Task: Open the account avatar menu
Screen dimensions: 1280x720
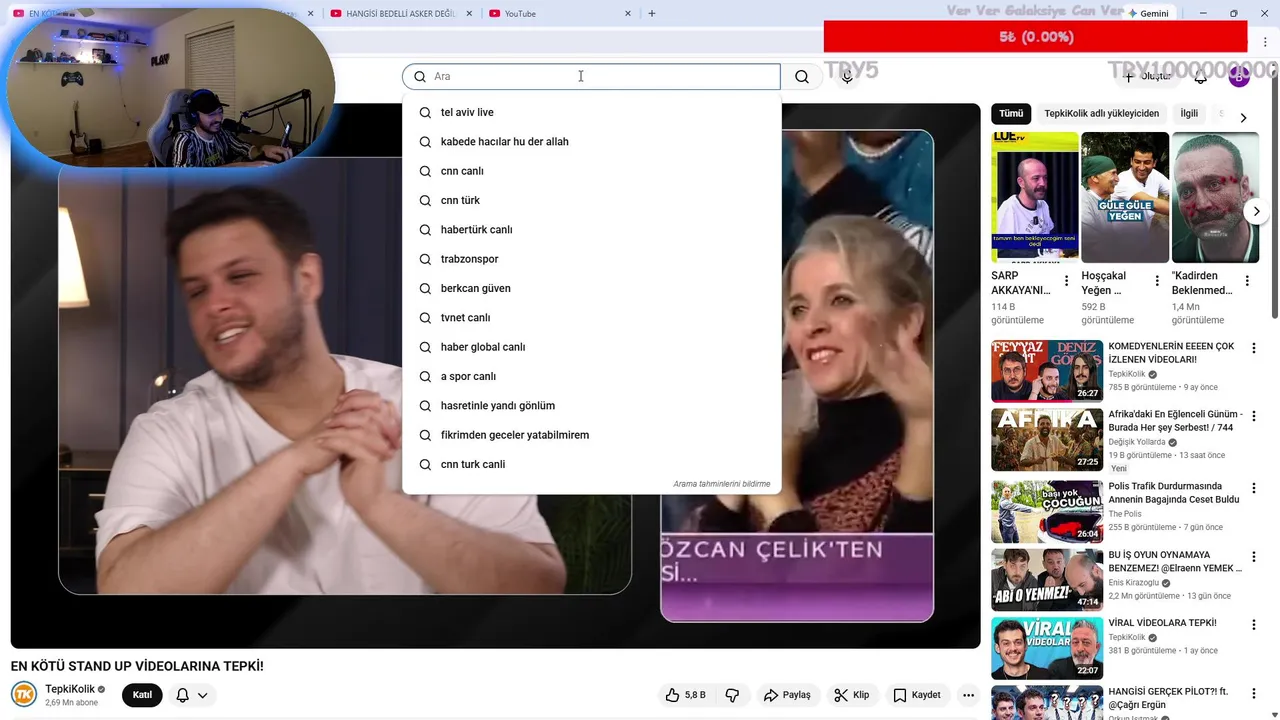Action: point(1239,77)
